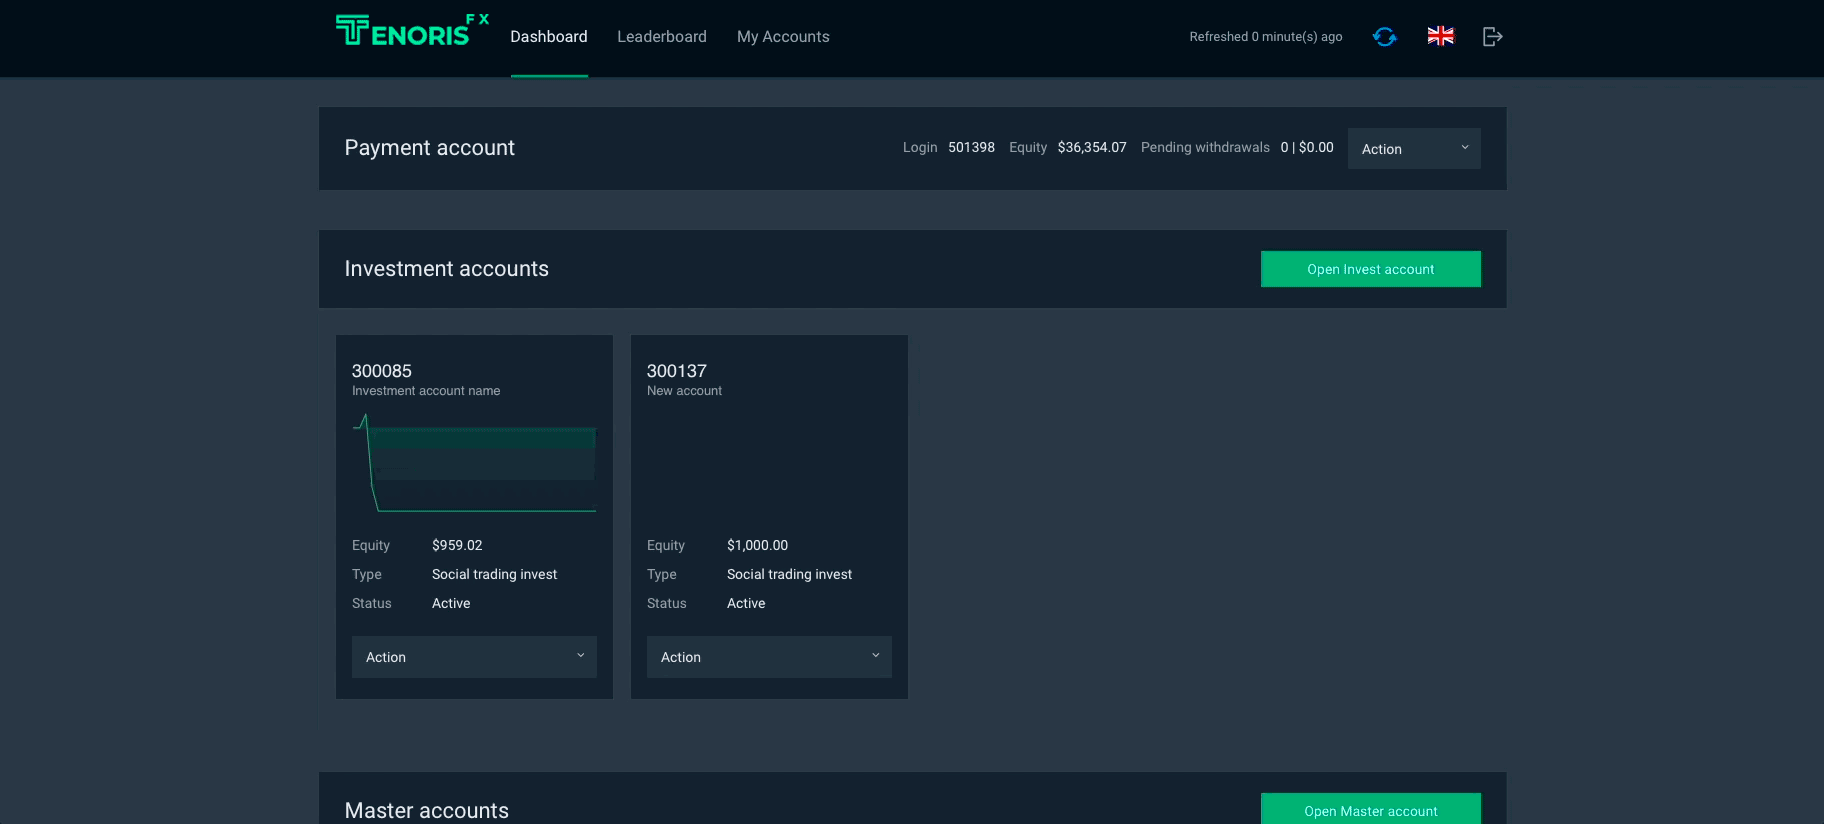Image resolution: width=1824 pixels, height=824 pixels.
Task: Click the logout icon
Action: 1492,37
